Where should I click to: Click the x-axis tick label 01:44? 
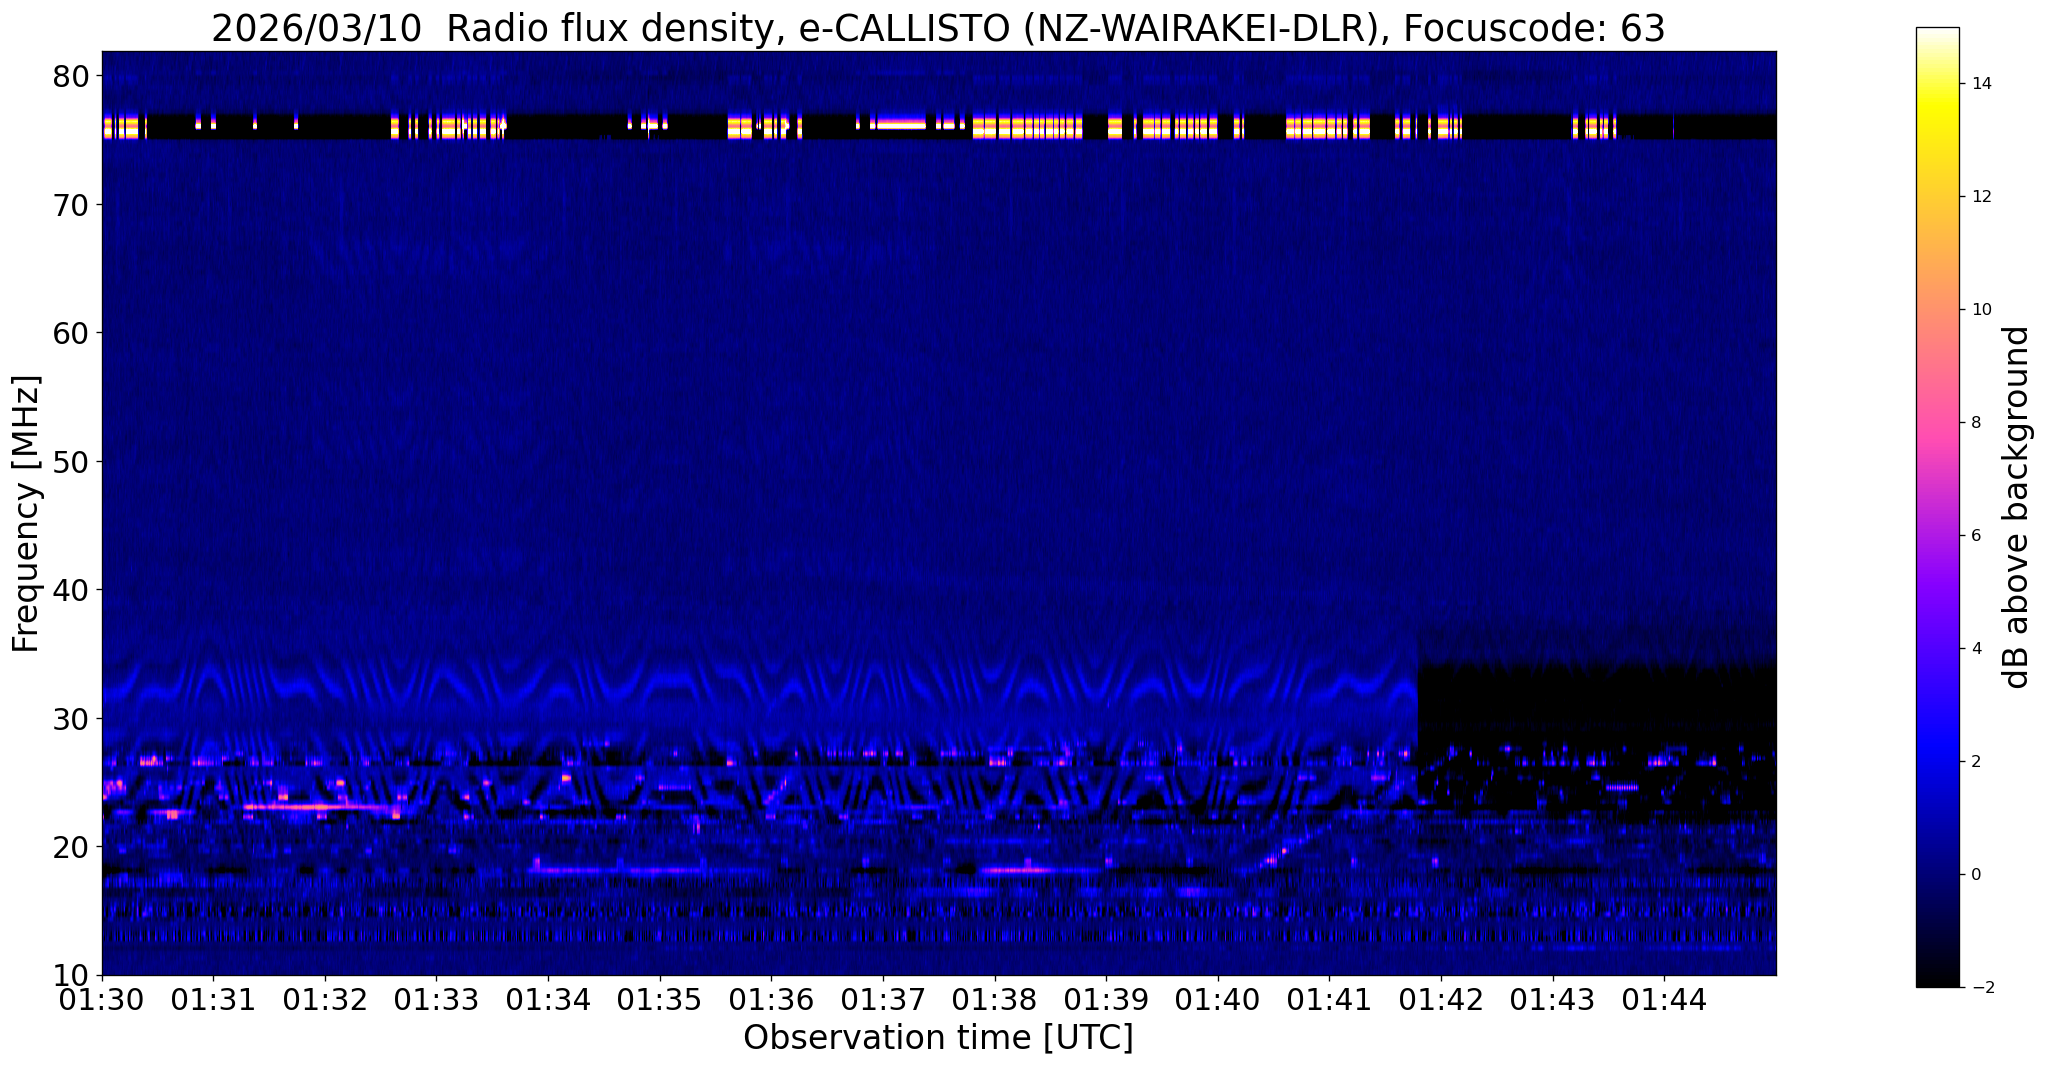[1665, 999]
